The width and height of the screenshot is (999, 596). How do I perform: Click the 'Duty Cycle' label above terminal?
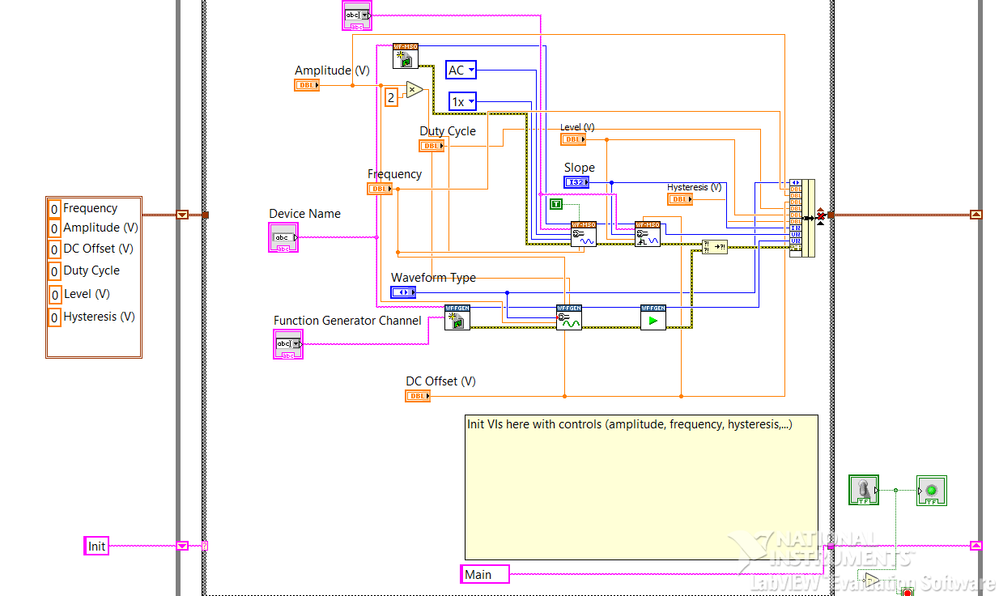[447, 131]
